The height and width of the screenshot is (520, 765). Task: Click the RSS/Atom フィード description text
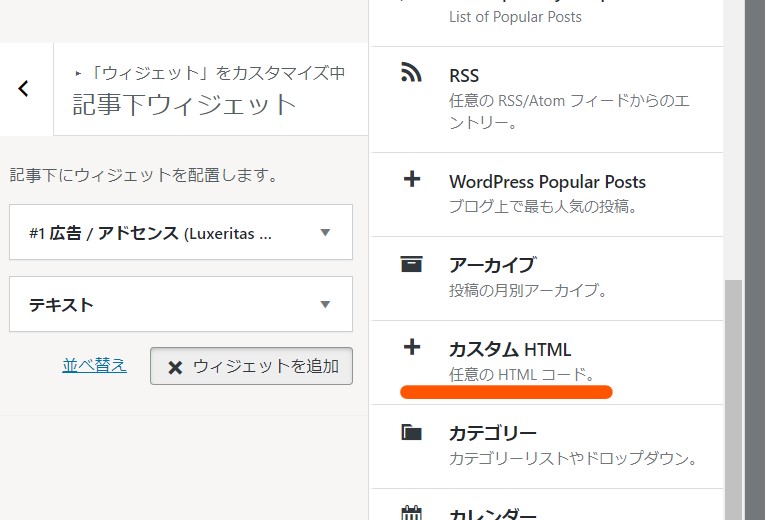[x=569, y=112]
